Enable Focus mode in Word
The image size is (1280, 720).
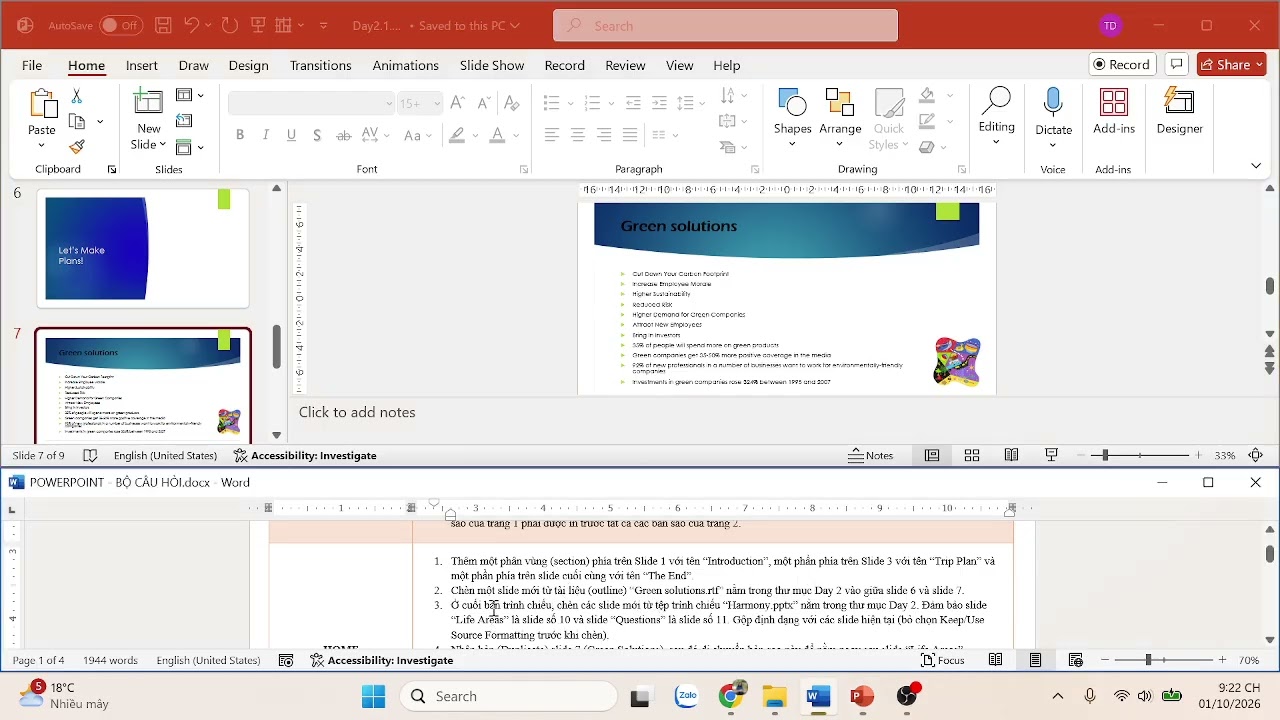tap(943, 660)
